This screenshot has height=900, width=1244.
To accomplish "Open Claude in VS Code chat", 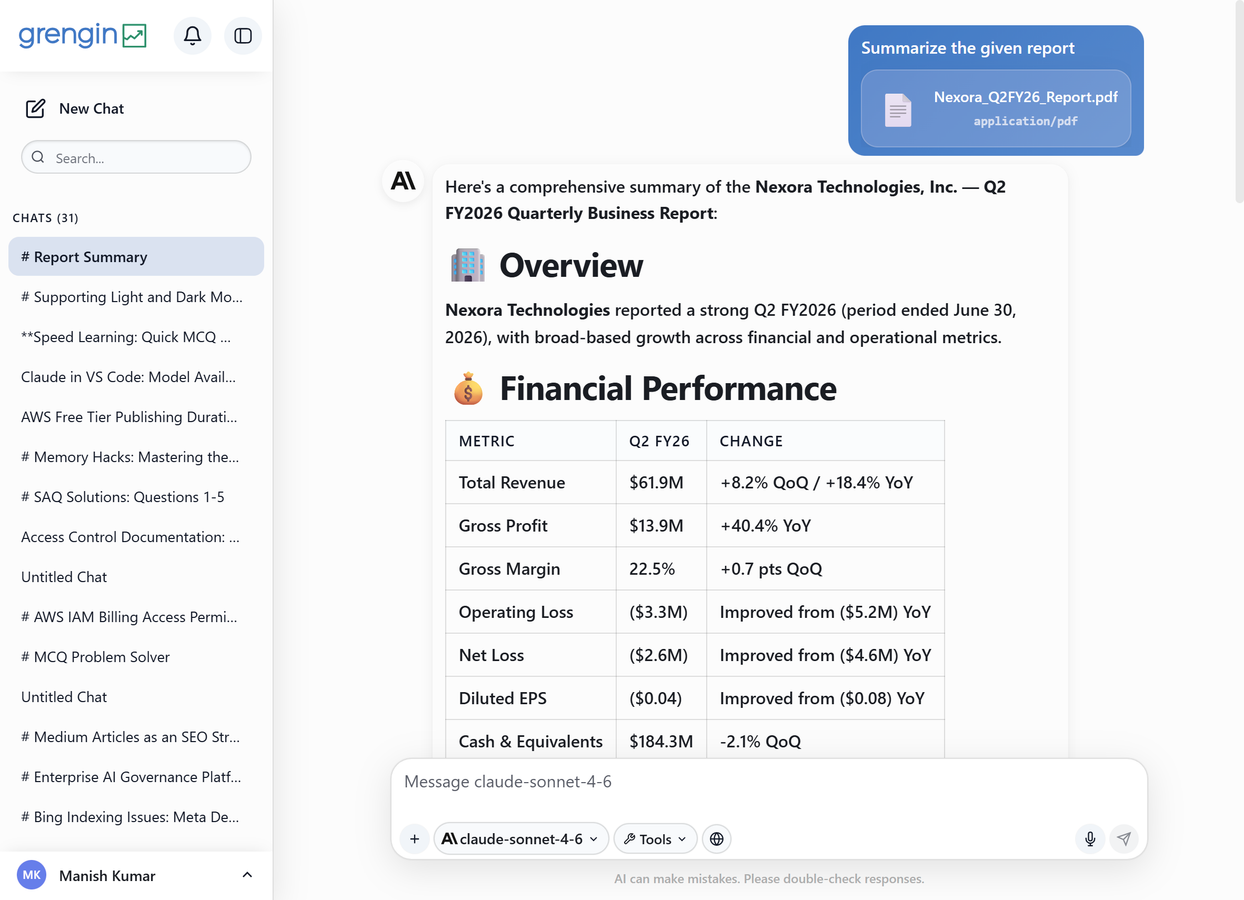I will pos(136,377).
